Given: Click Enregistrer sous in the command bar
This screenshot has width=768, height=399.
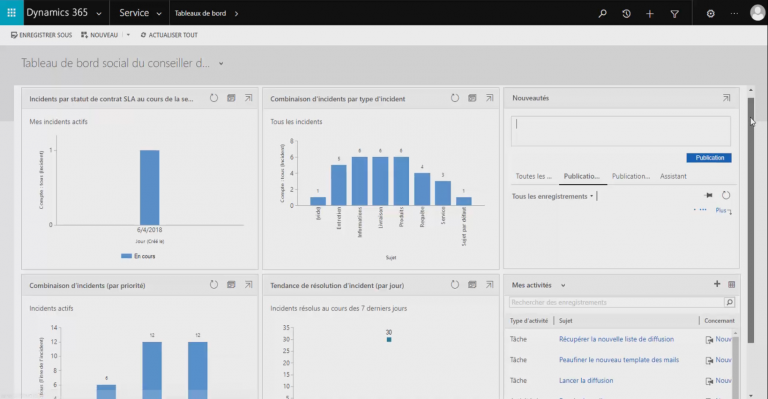Looking at the screenshot, I should (41, 35).
